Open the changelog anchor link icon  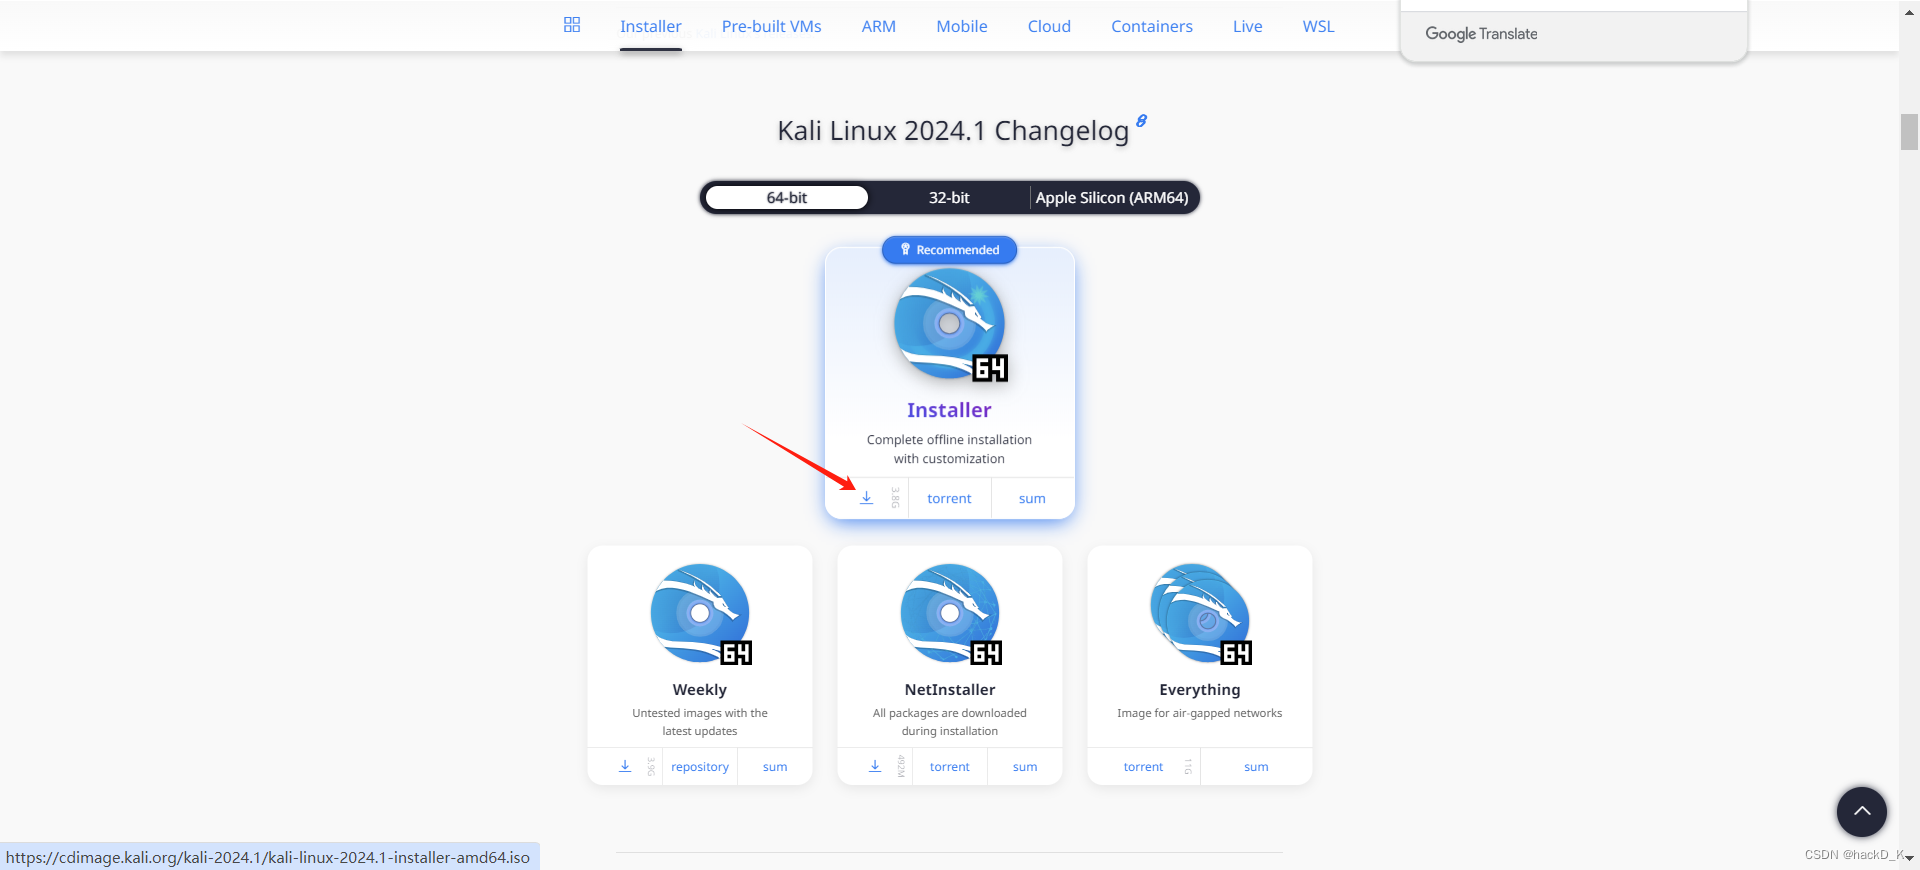point(1141,121)
